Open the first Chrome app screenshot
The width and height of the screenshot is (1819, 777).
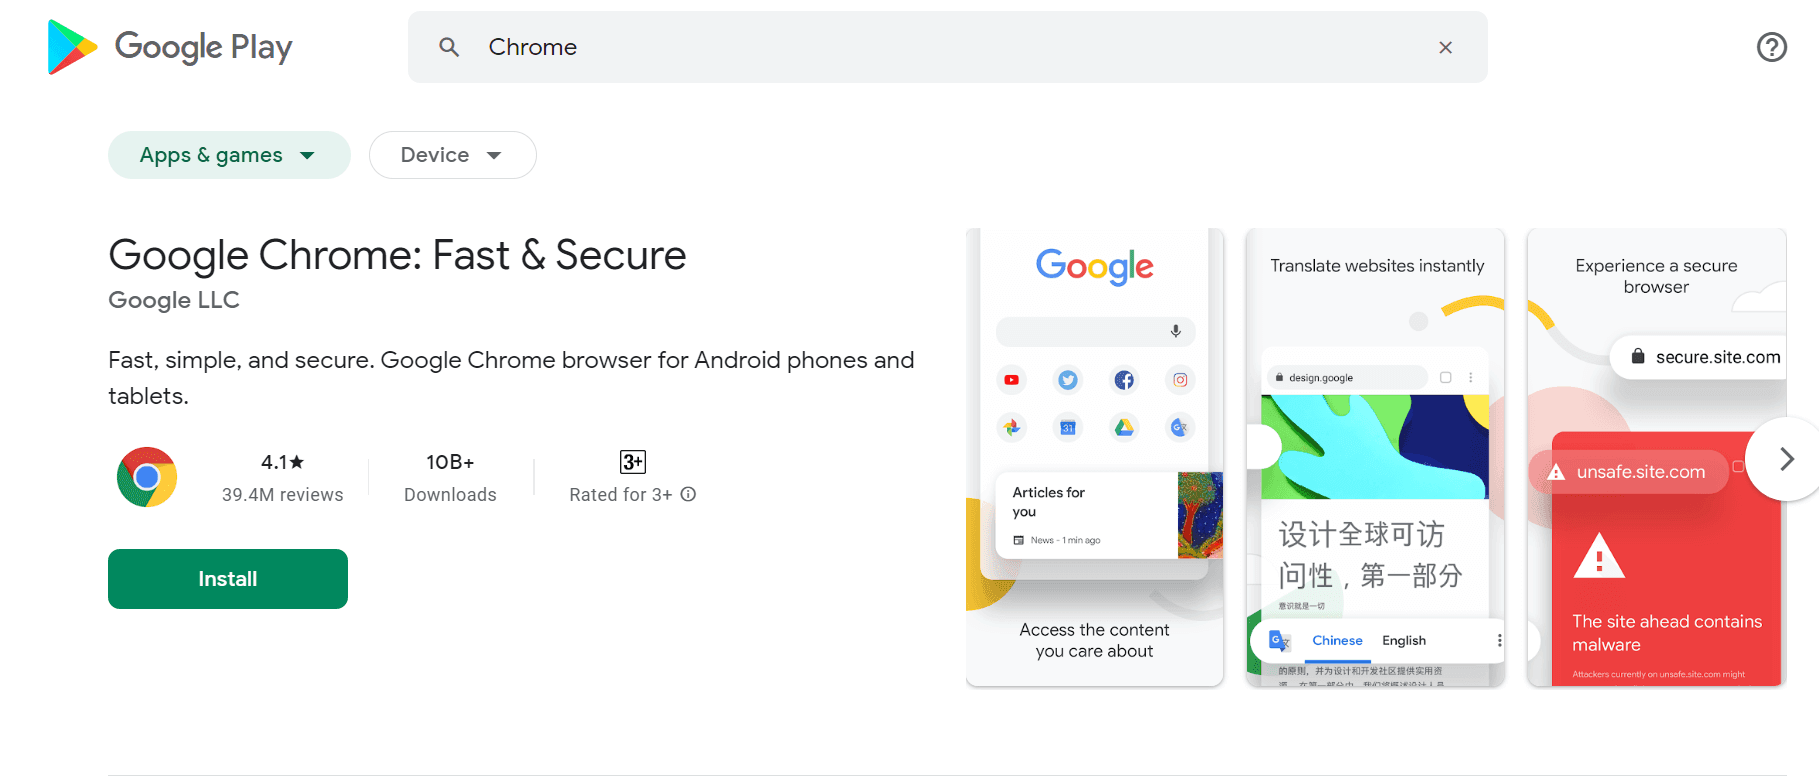click(x=1094, y=456)
